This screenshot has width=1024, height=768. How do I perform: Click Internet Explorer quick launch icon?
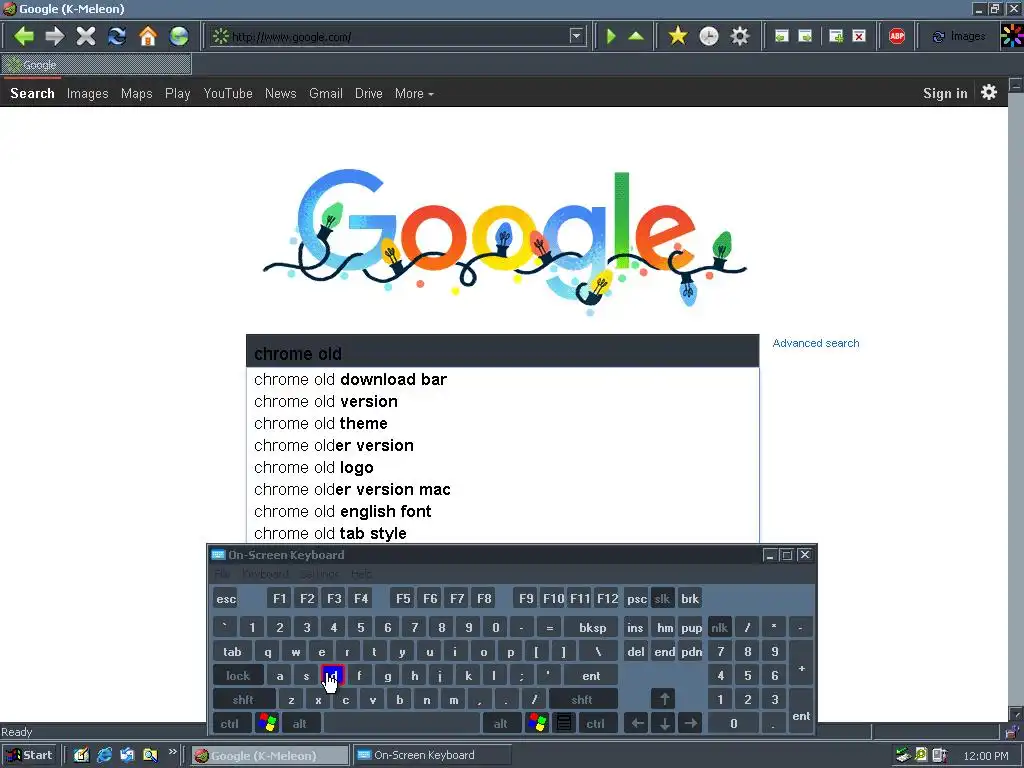(x=104, y=755)
